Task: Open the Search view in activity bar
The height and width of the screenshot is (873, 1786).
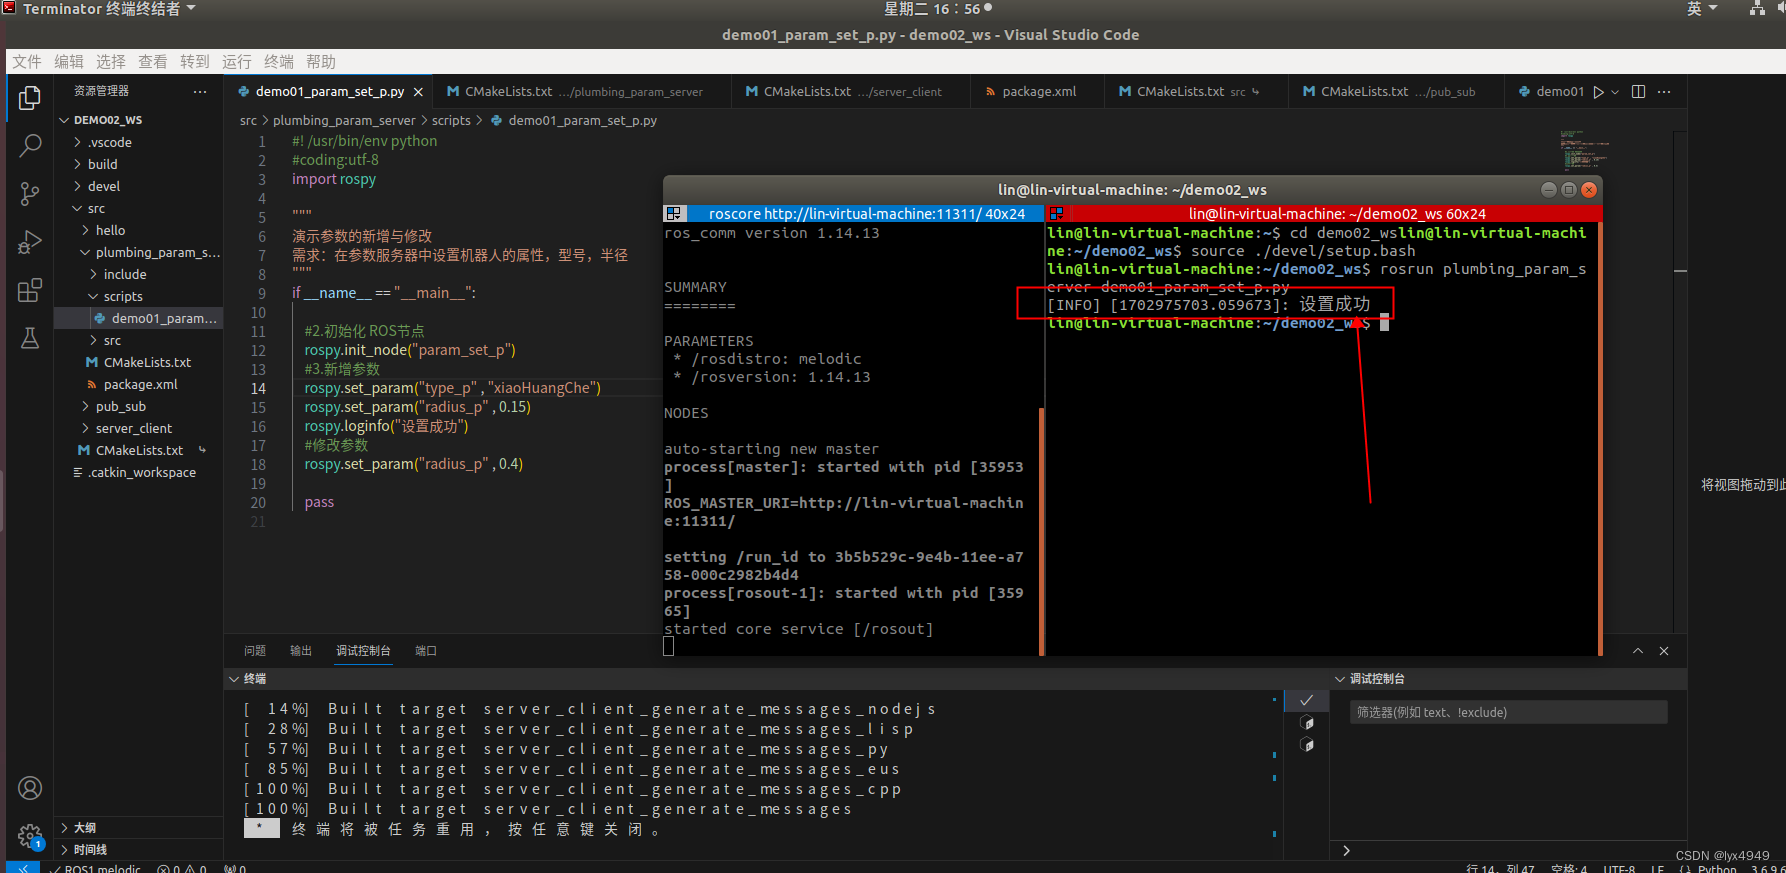Action: point(30,146)
